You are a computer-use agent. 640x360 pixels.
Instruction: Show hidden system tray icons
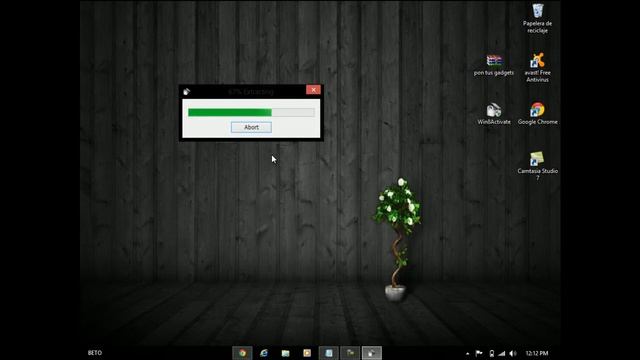467,353
